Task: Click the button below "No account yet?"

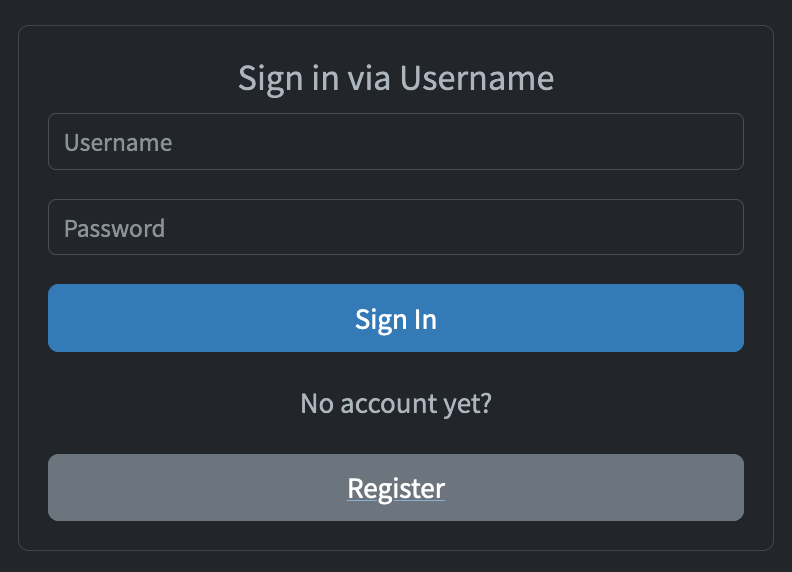Action: (395, 488)
